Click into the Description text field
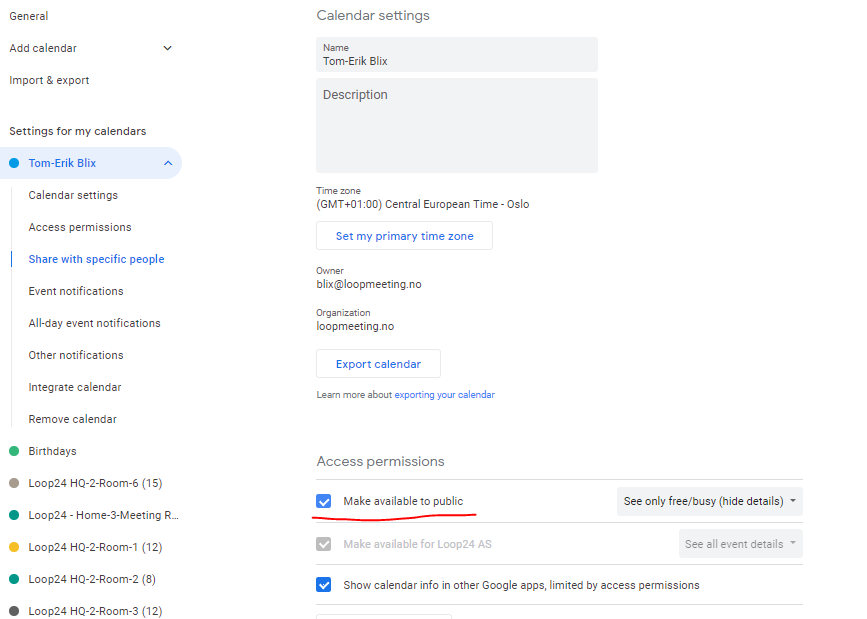Image resolution: width=867 pixels, height=619 pixels. pos(457,126)
